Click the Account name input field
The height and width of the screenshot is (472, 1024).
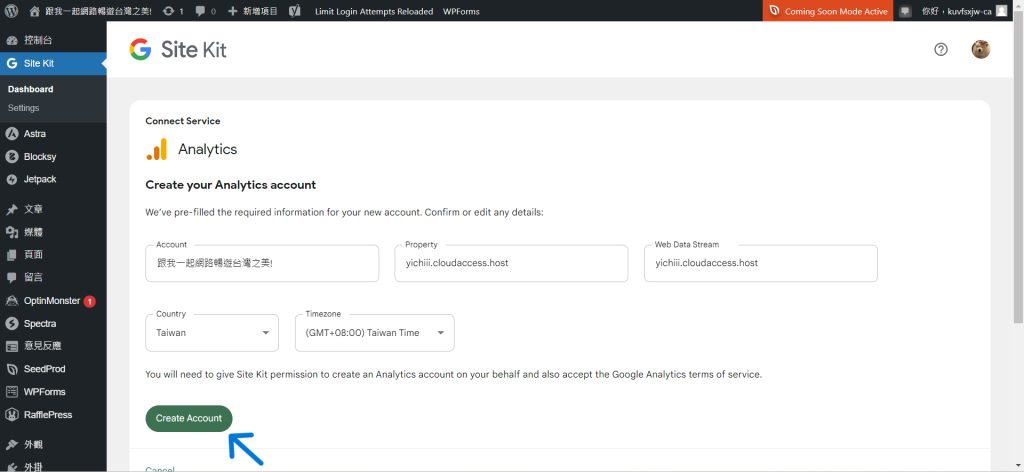[262, 263]
